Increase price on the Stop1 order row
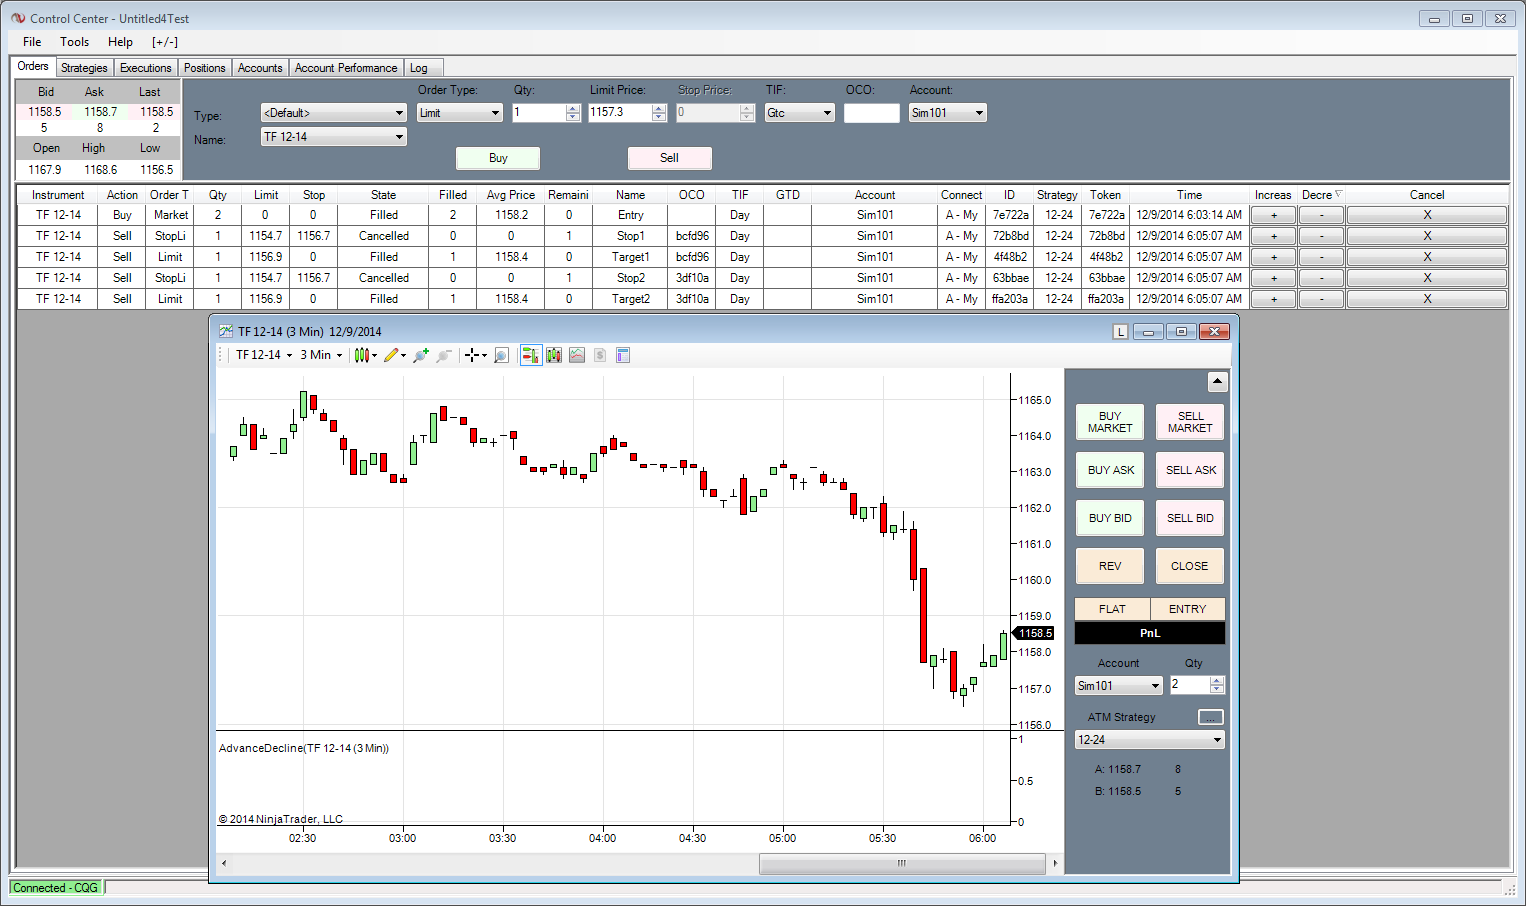The width and height of the screenshot is (1526, 906). click(1273, 236)
